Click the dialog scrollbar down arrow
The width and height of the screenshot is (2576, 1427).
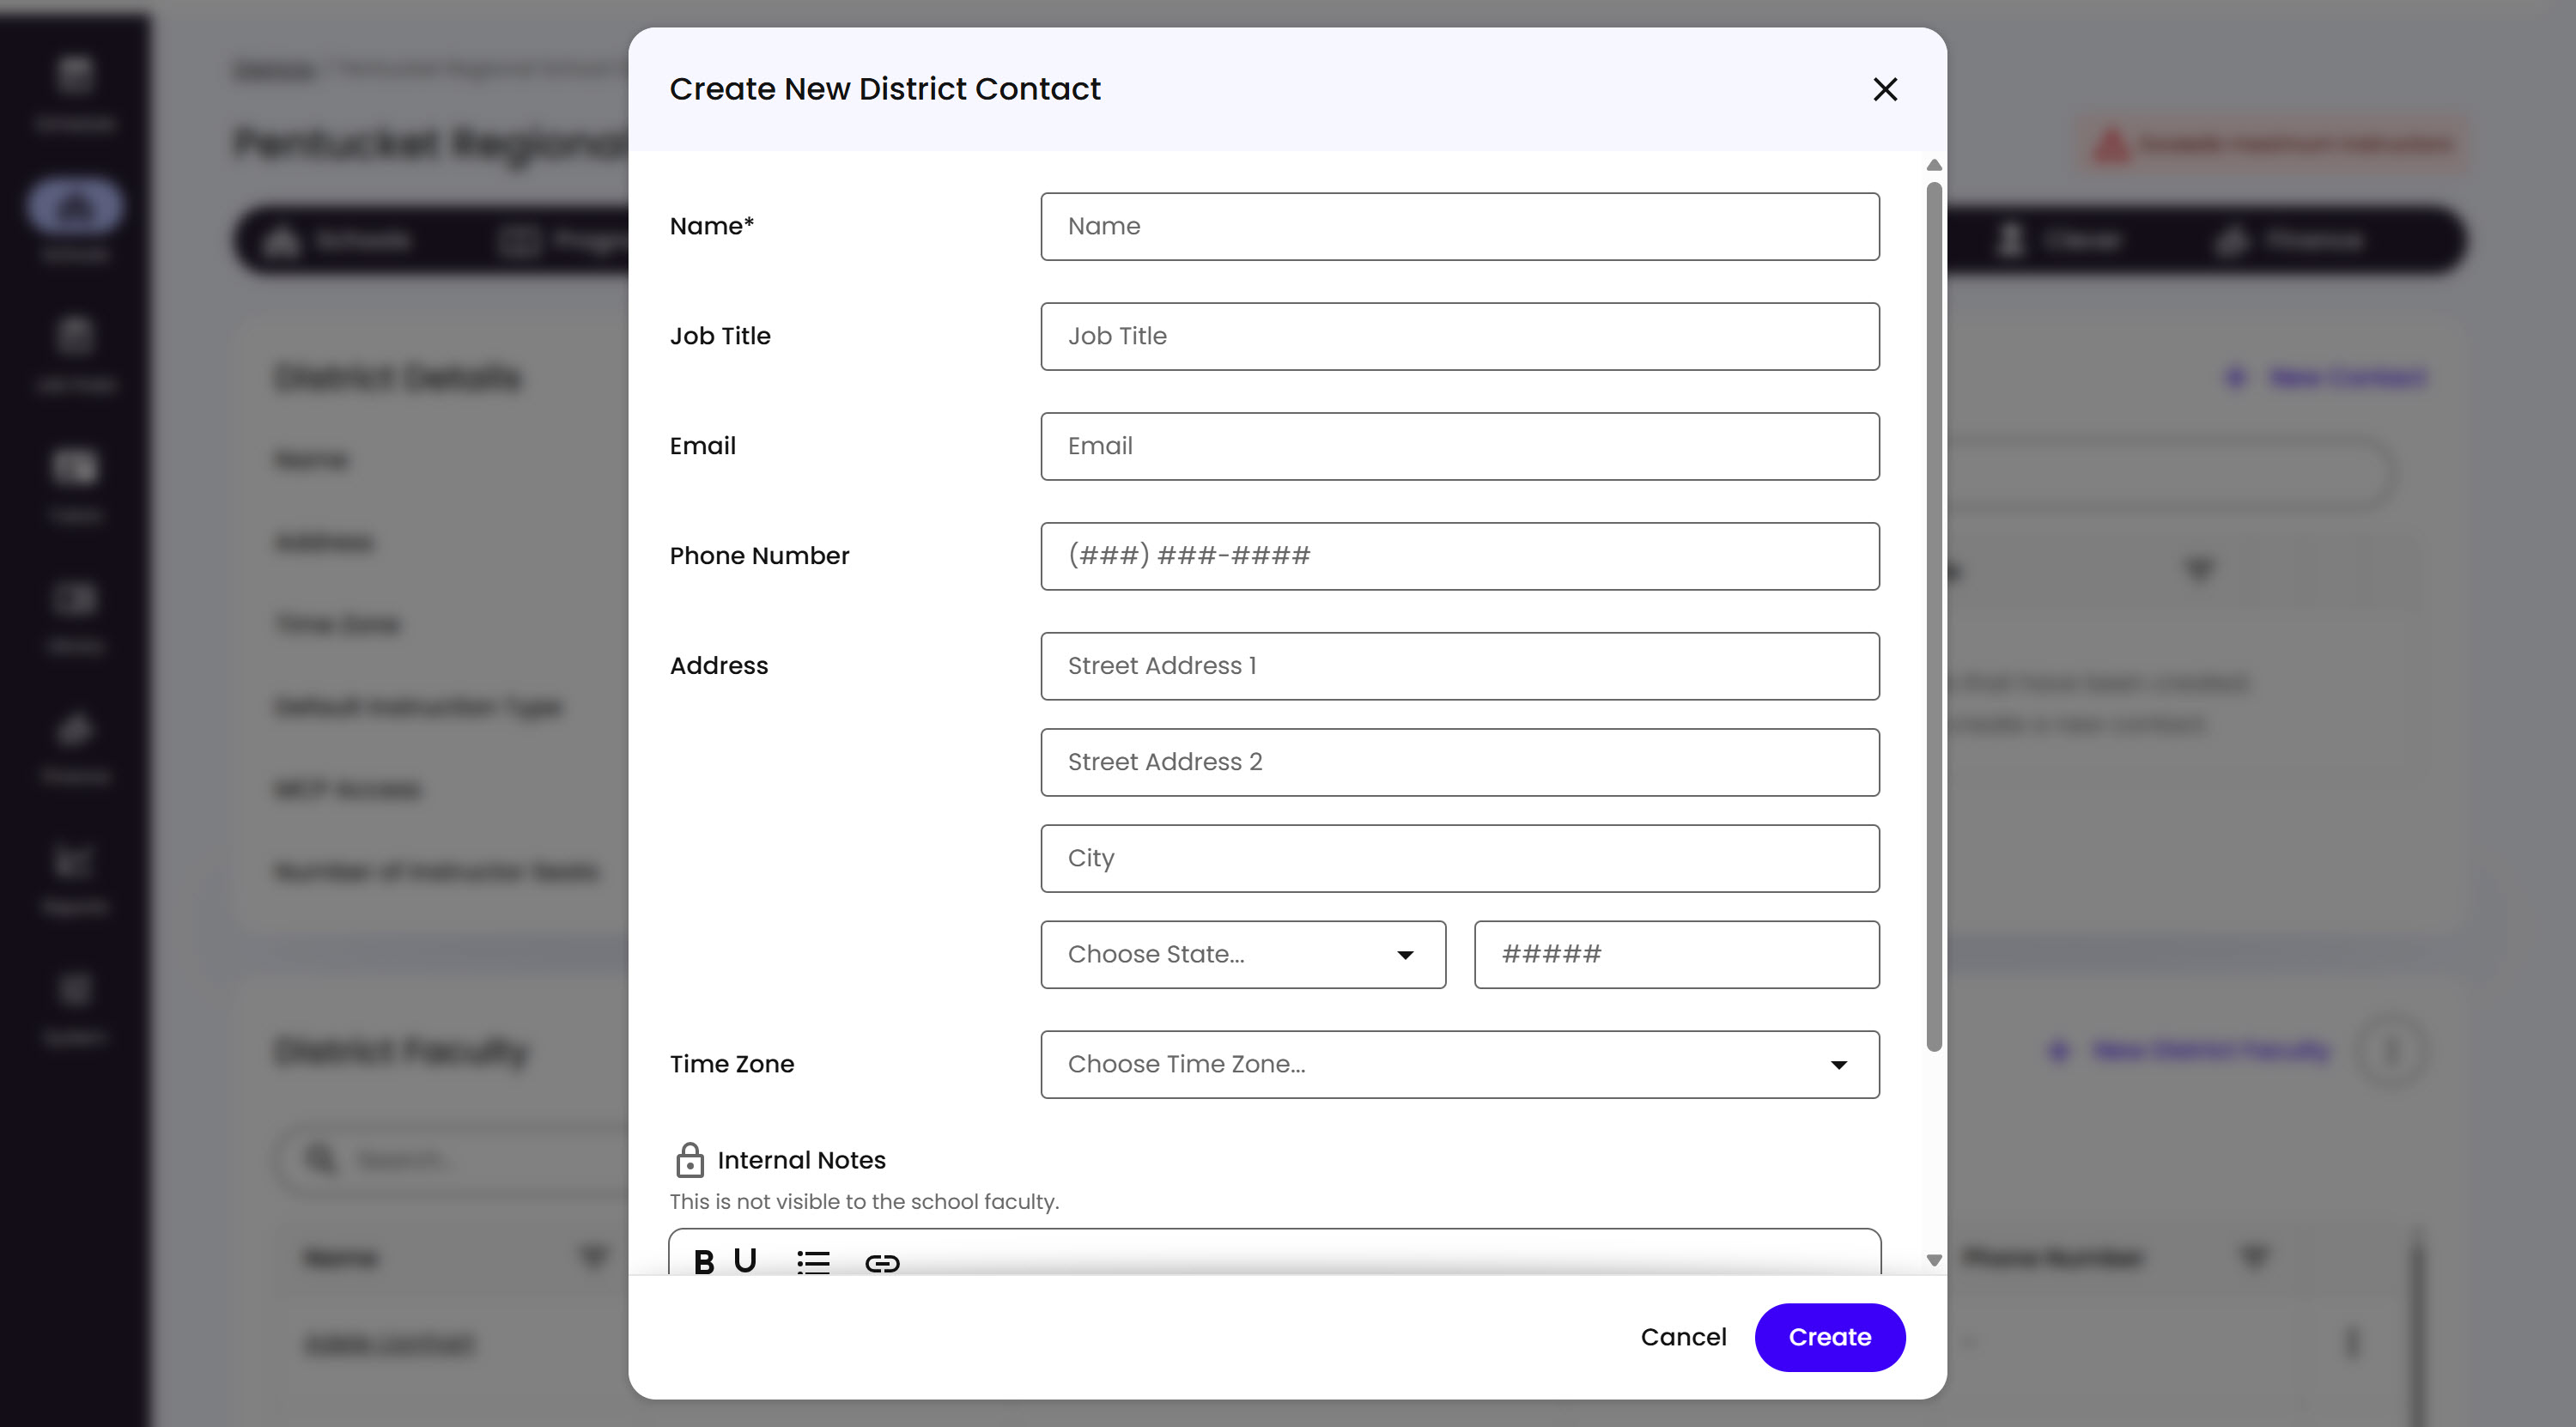[1934, 1261]
